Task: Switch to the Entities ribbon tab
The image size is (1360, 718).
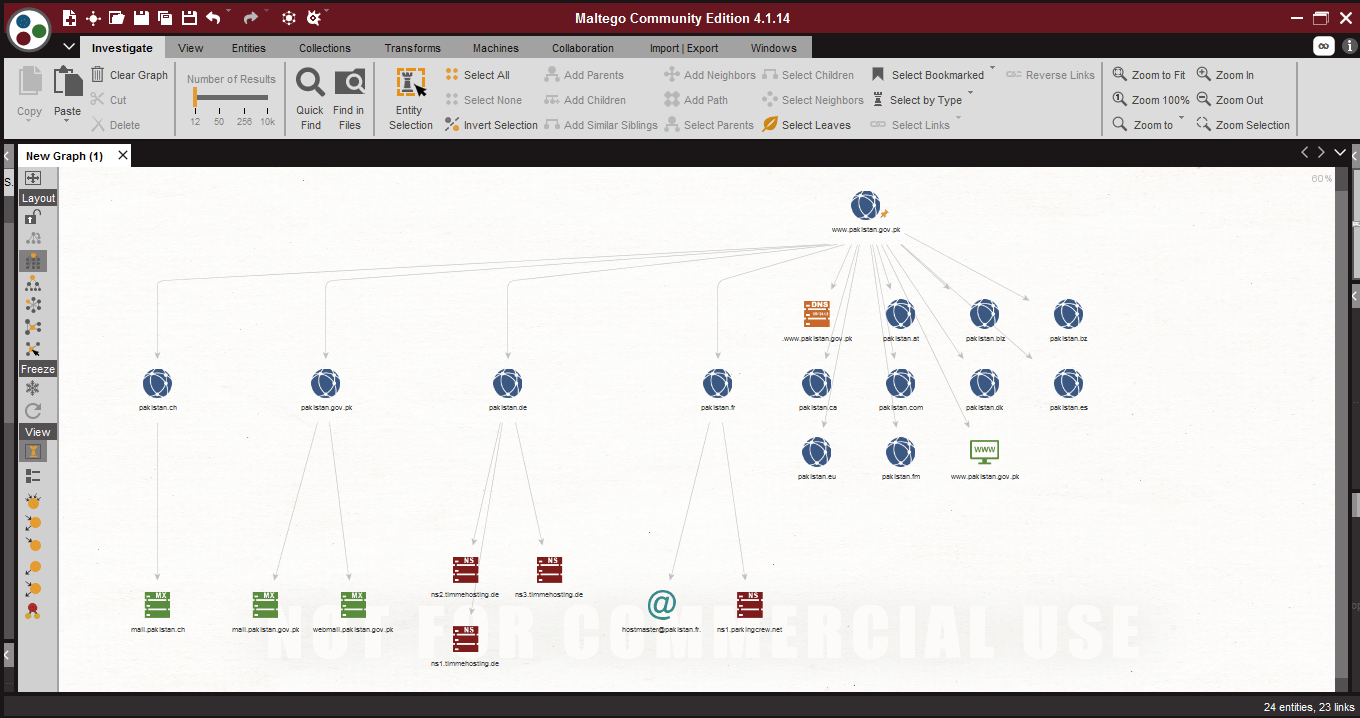Action: coord(249,48)
